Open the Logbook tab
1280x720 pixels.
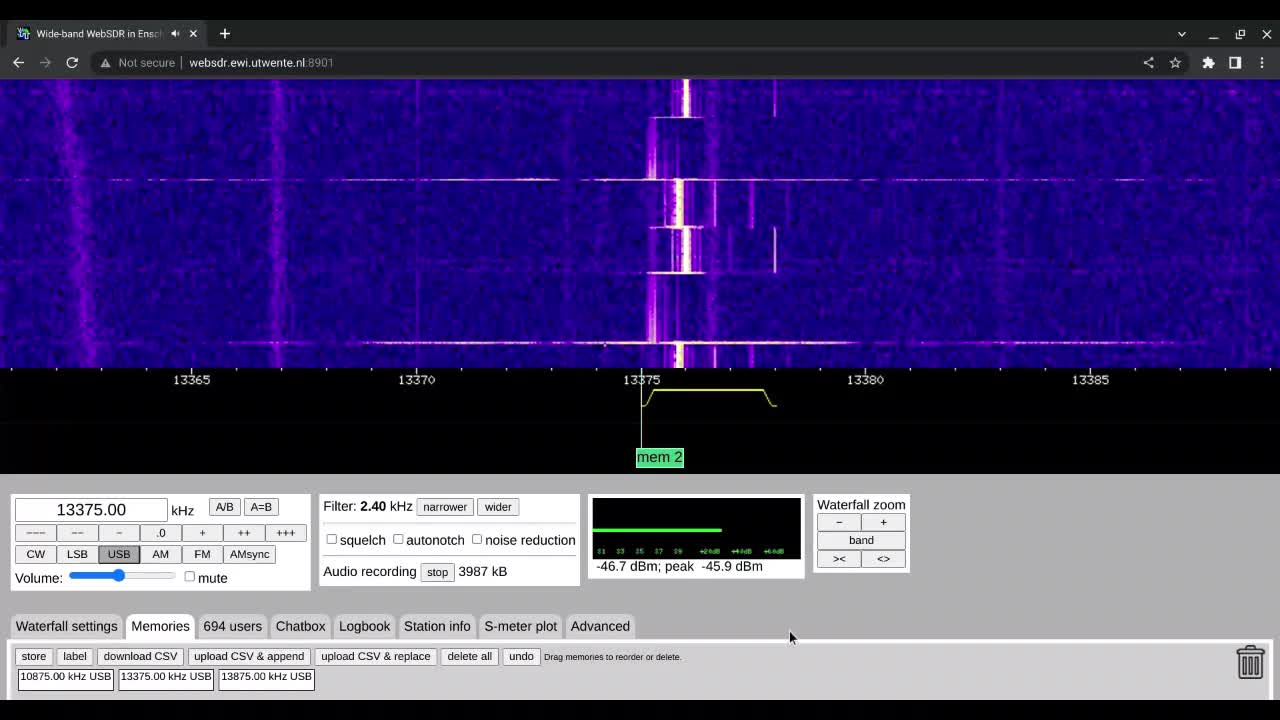(364, 626)
